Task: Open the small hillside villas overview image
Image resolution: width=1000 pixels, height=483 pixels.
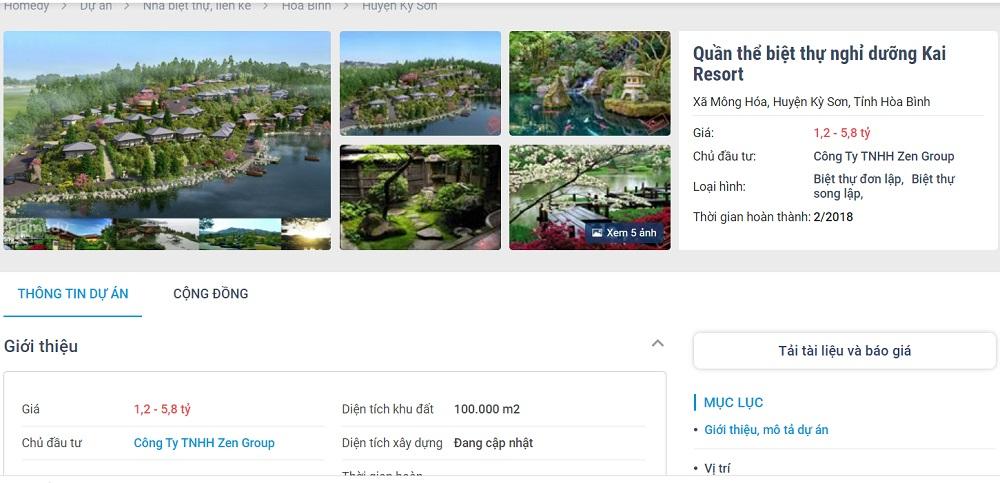Action: [420, 83]
